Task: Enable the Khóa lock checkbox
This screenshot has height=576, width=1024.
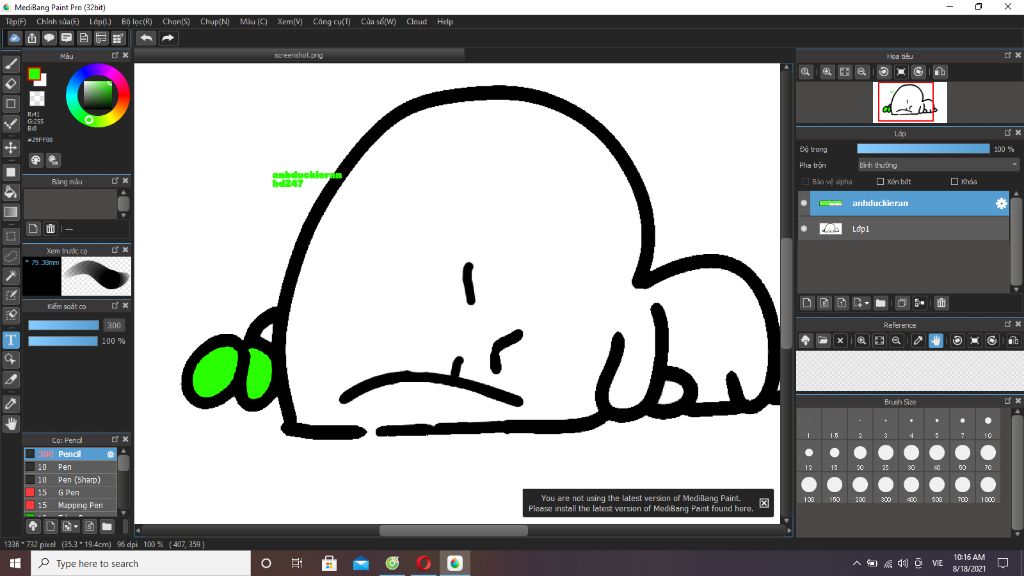Action: 954,182
